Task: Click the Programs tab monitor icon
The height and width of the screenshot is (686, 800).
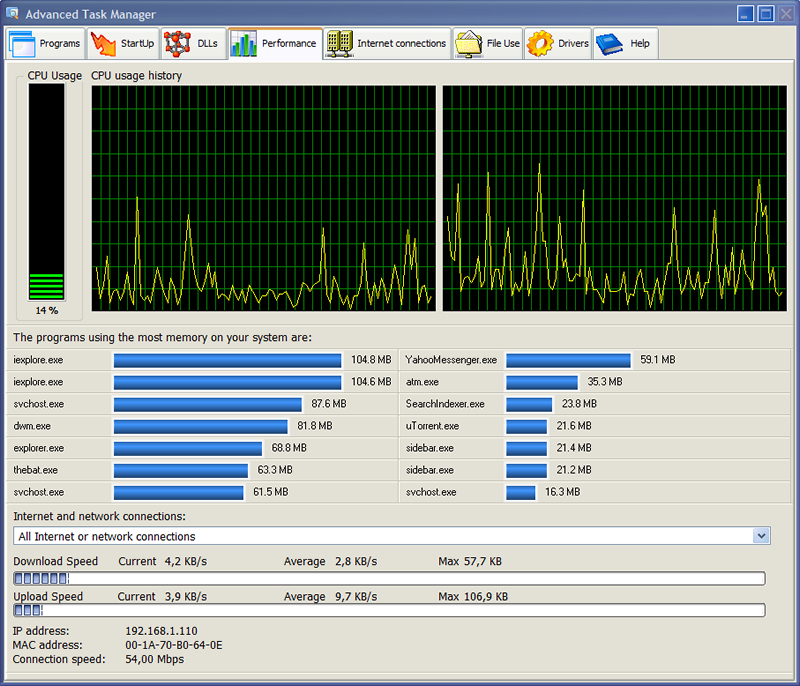Action: tap(22, 44)
